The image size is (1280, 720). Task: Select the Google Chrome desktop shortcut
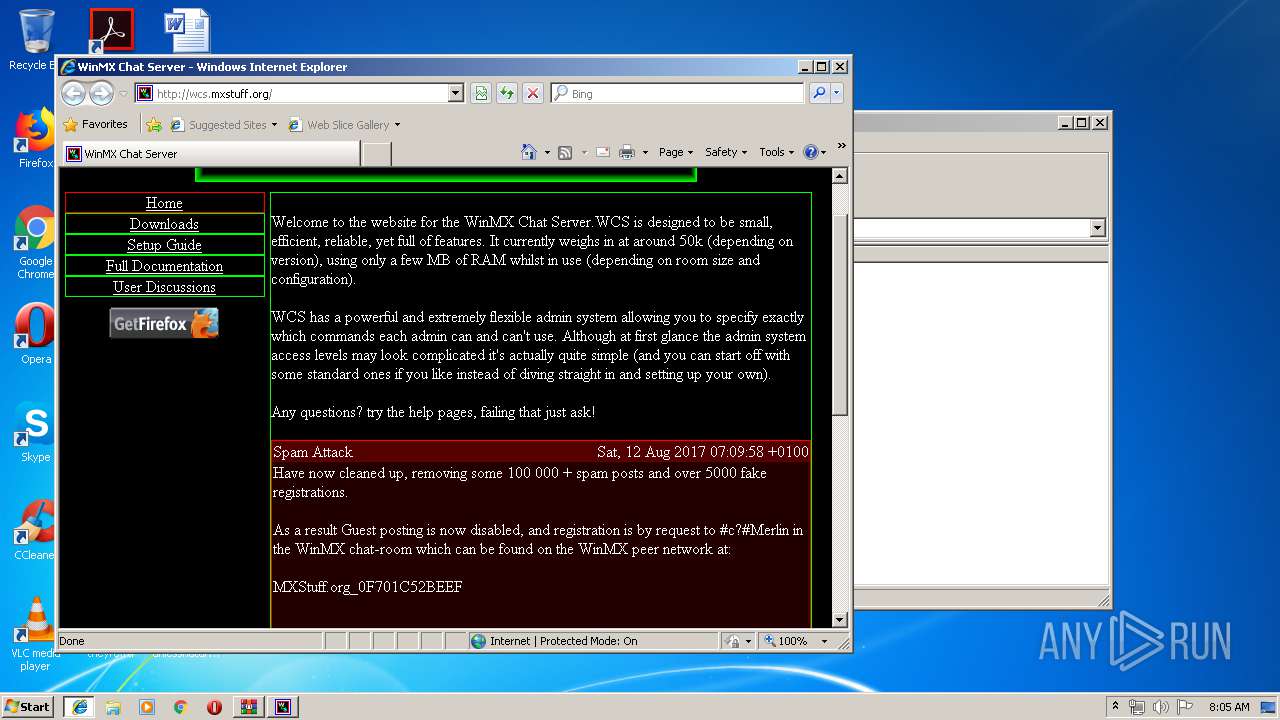tap(35, 243)
